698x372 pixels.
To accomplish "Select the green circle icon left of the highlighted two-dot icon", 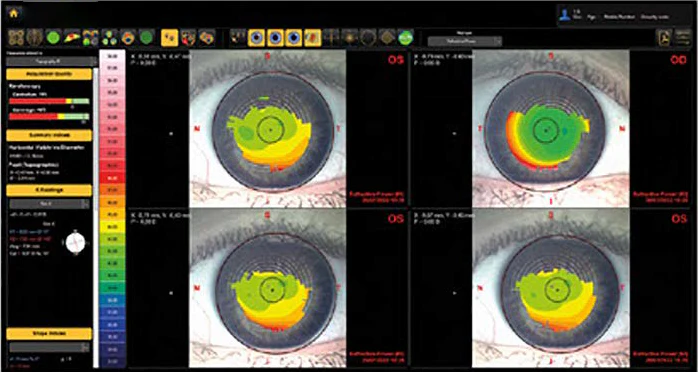I will pyautogui.click(x=146, y=37).
